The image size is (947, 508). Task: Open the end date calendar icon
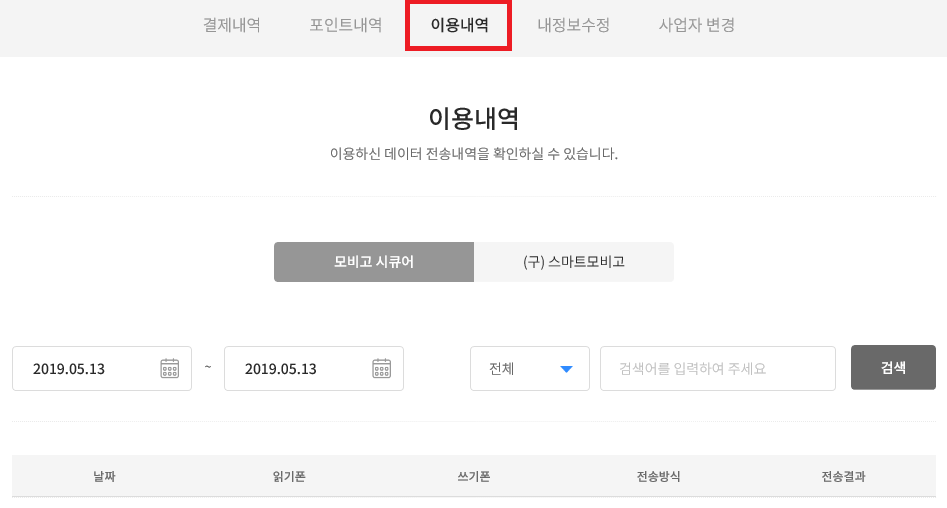click(382, 368)
